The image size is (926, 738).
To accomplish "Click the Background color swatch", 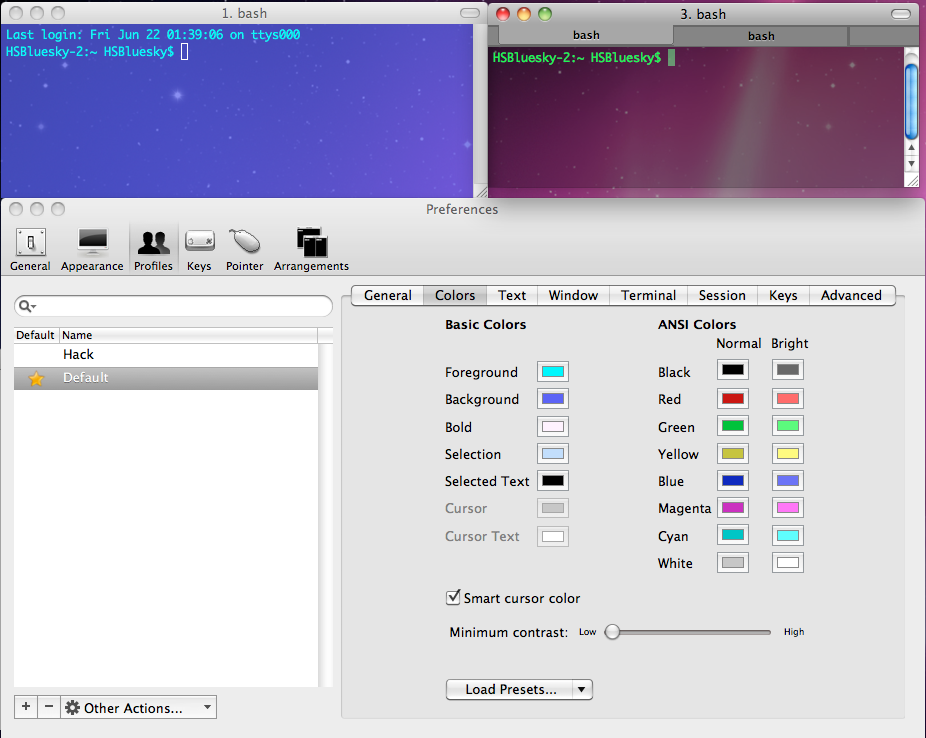I will coord(553,399).
